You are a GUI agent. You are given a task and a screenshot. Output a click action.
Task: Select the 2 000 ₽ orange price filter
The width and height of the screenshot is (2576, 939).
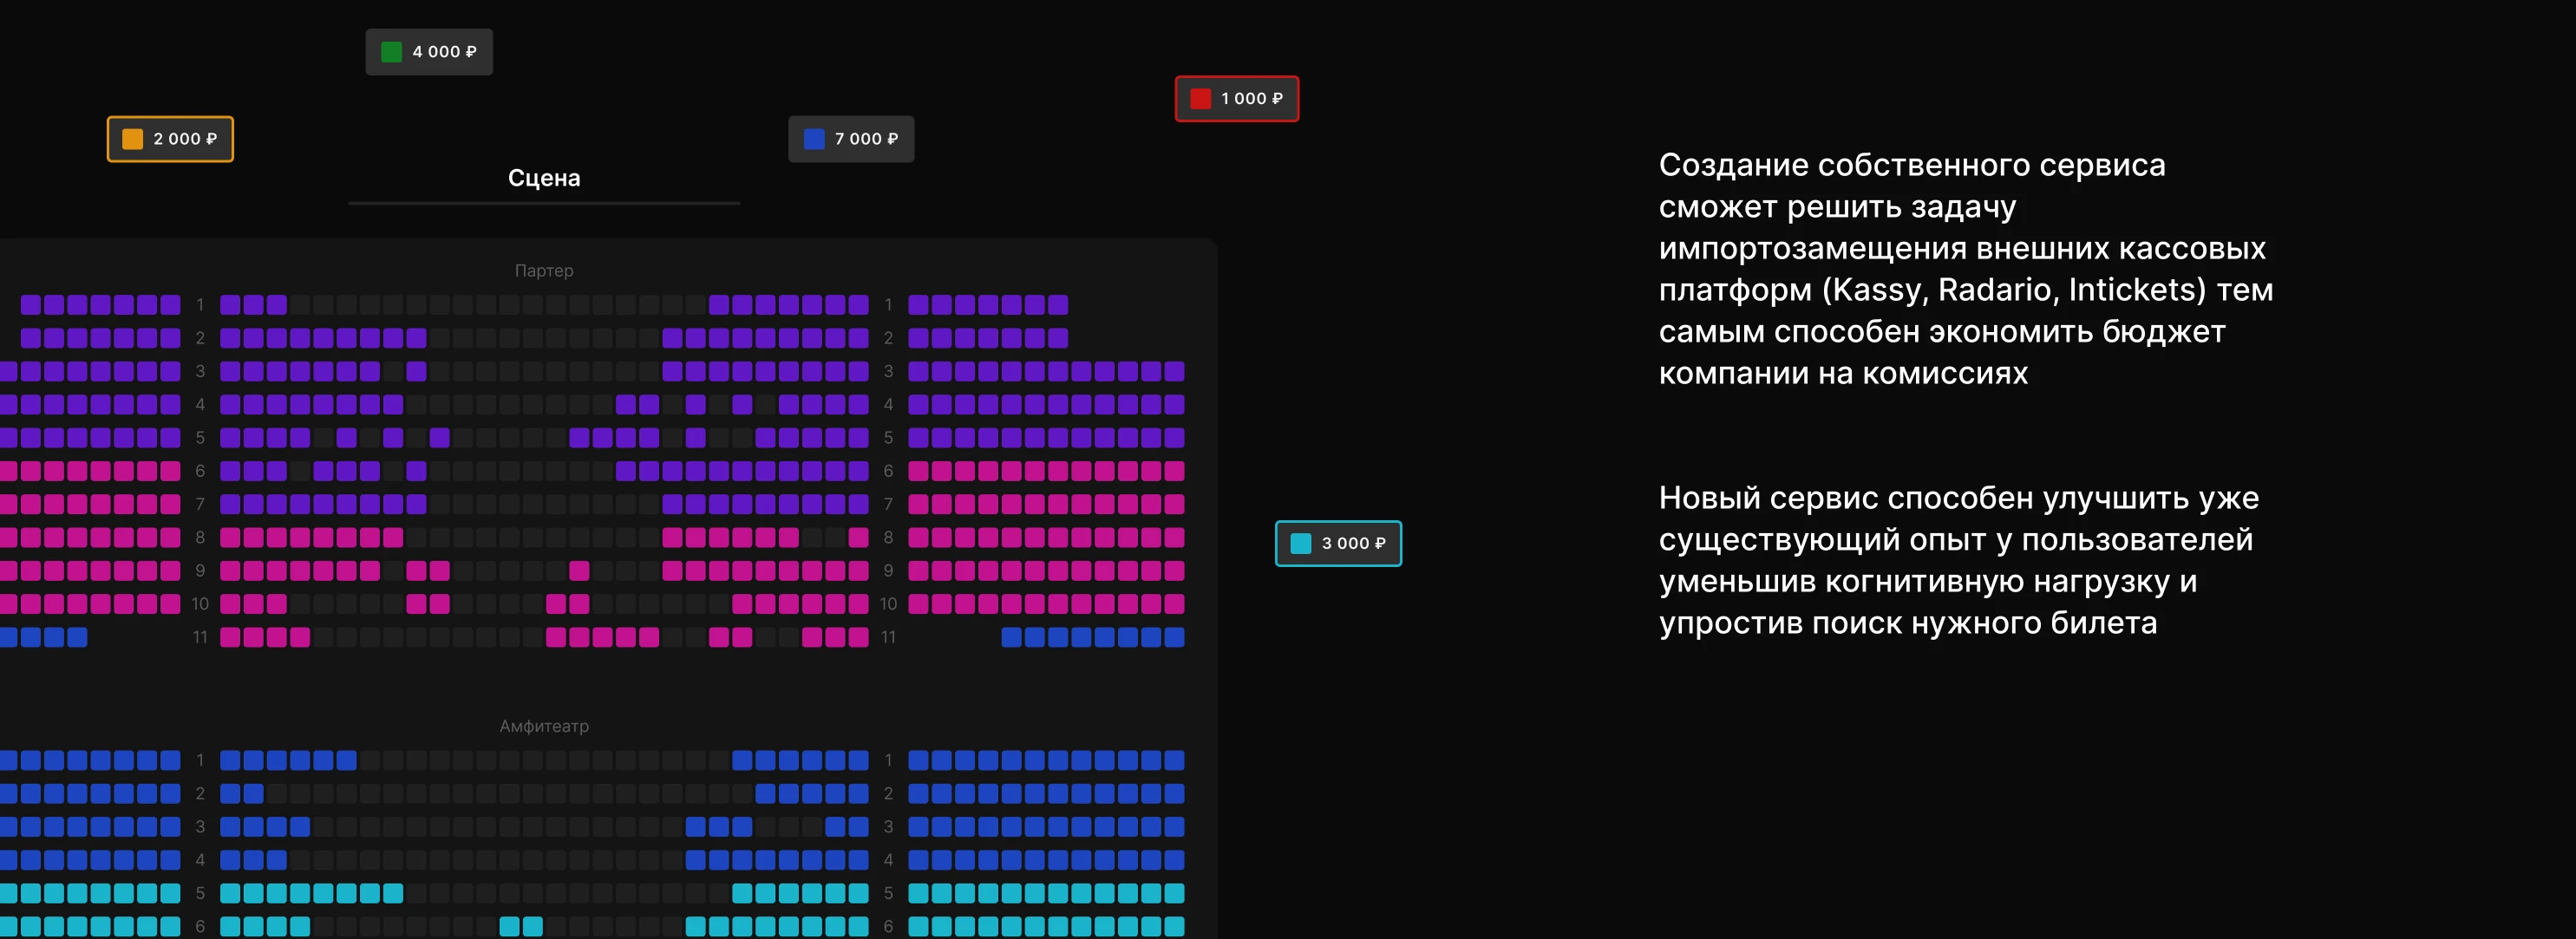coord(170,139)
